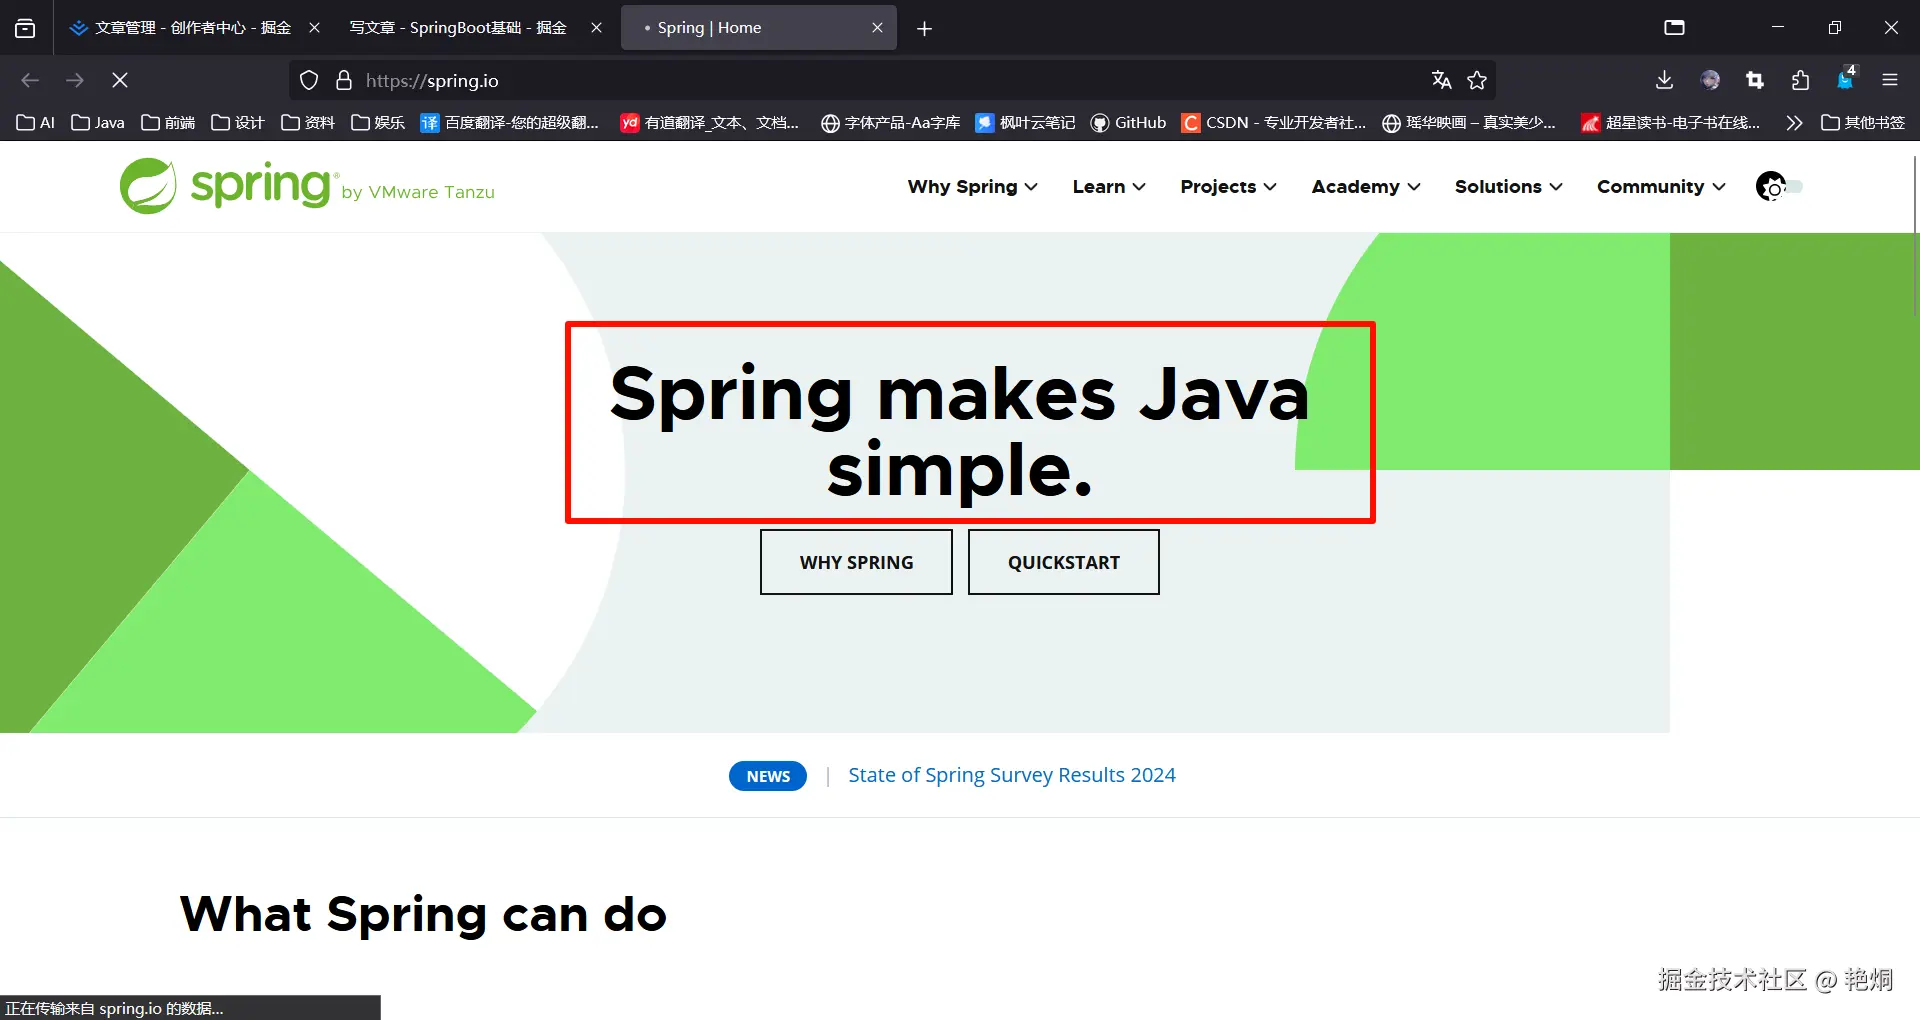Click the crop screenshot extension icon
Viewport: 1920px width, 1020px height.
pyautogui.click(x=1755, y=80)
